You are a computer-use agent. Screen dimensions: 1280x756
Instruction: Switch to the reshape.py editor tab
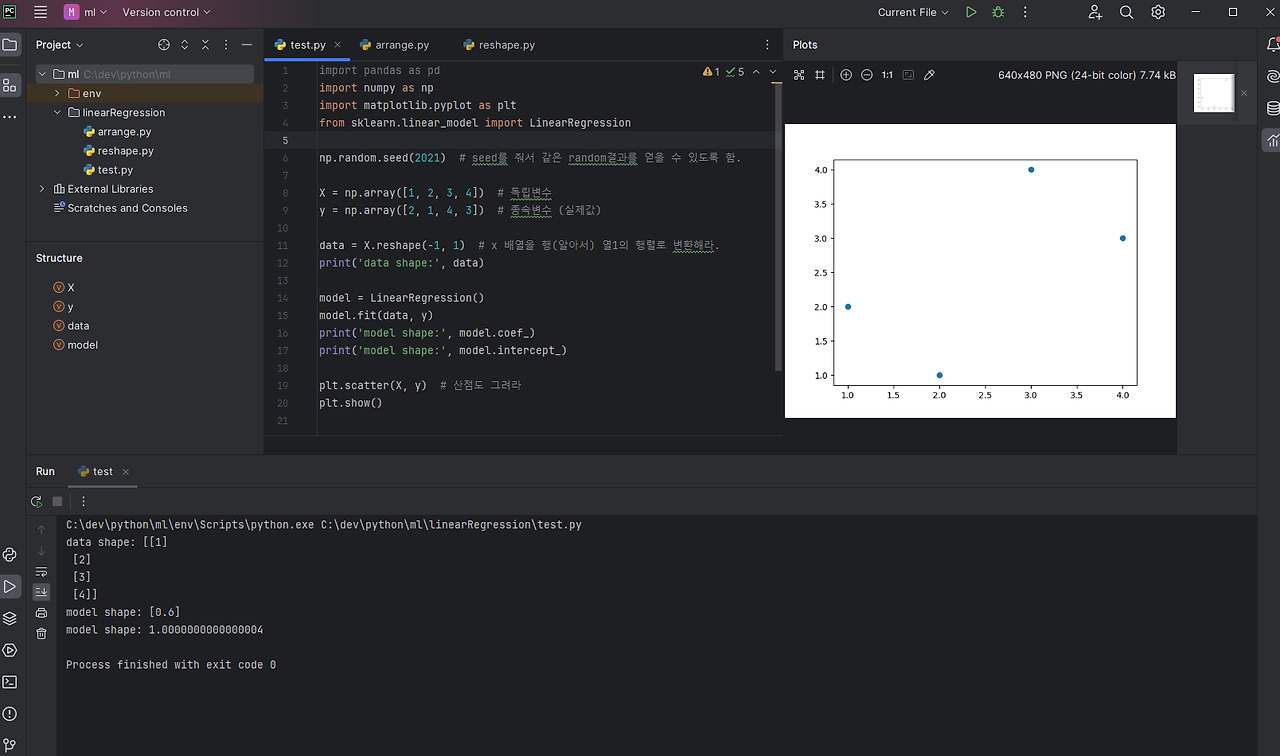pos(506,45)
